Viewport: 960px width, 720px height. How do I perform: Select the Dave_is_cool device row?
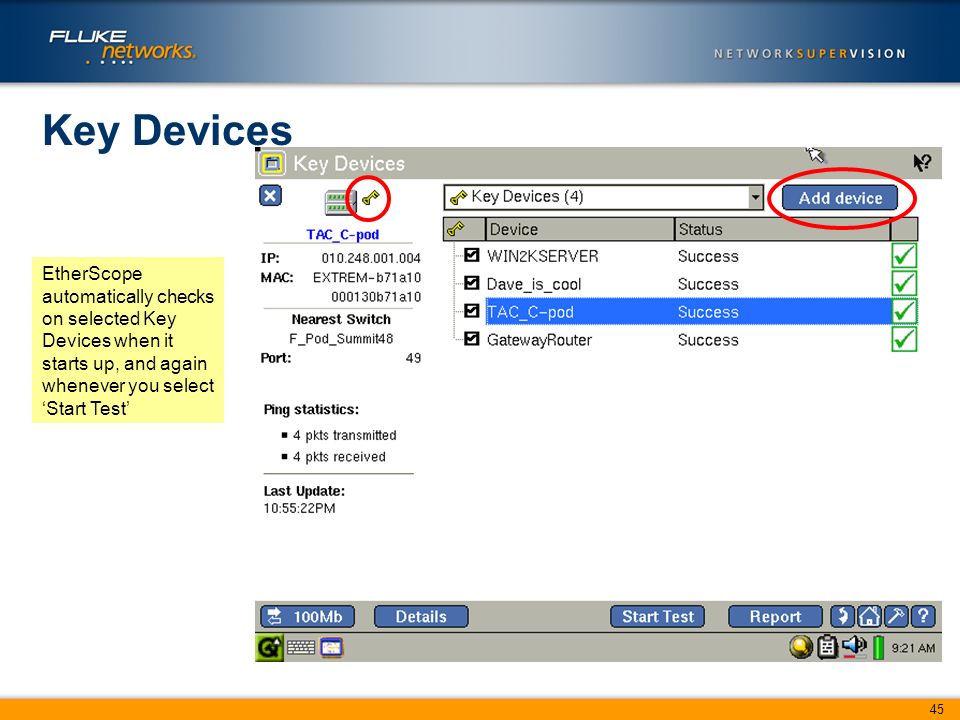688,284
